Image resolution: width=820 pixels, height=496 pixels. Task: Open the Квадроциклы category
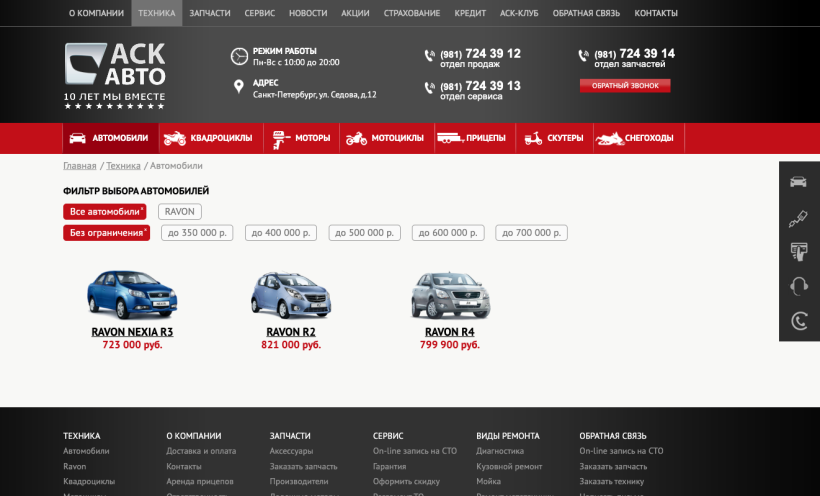[211, 138]
